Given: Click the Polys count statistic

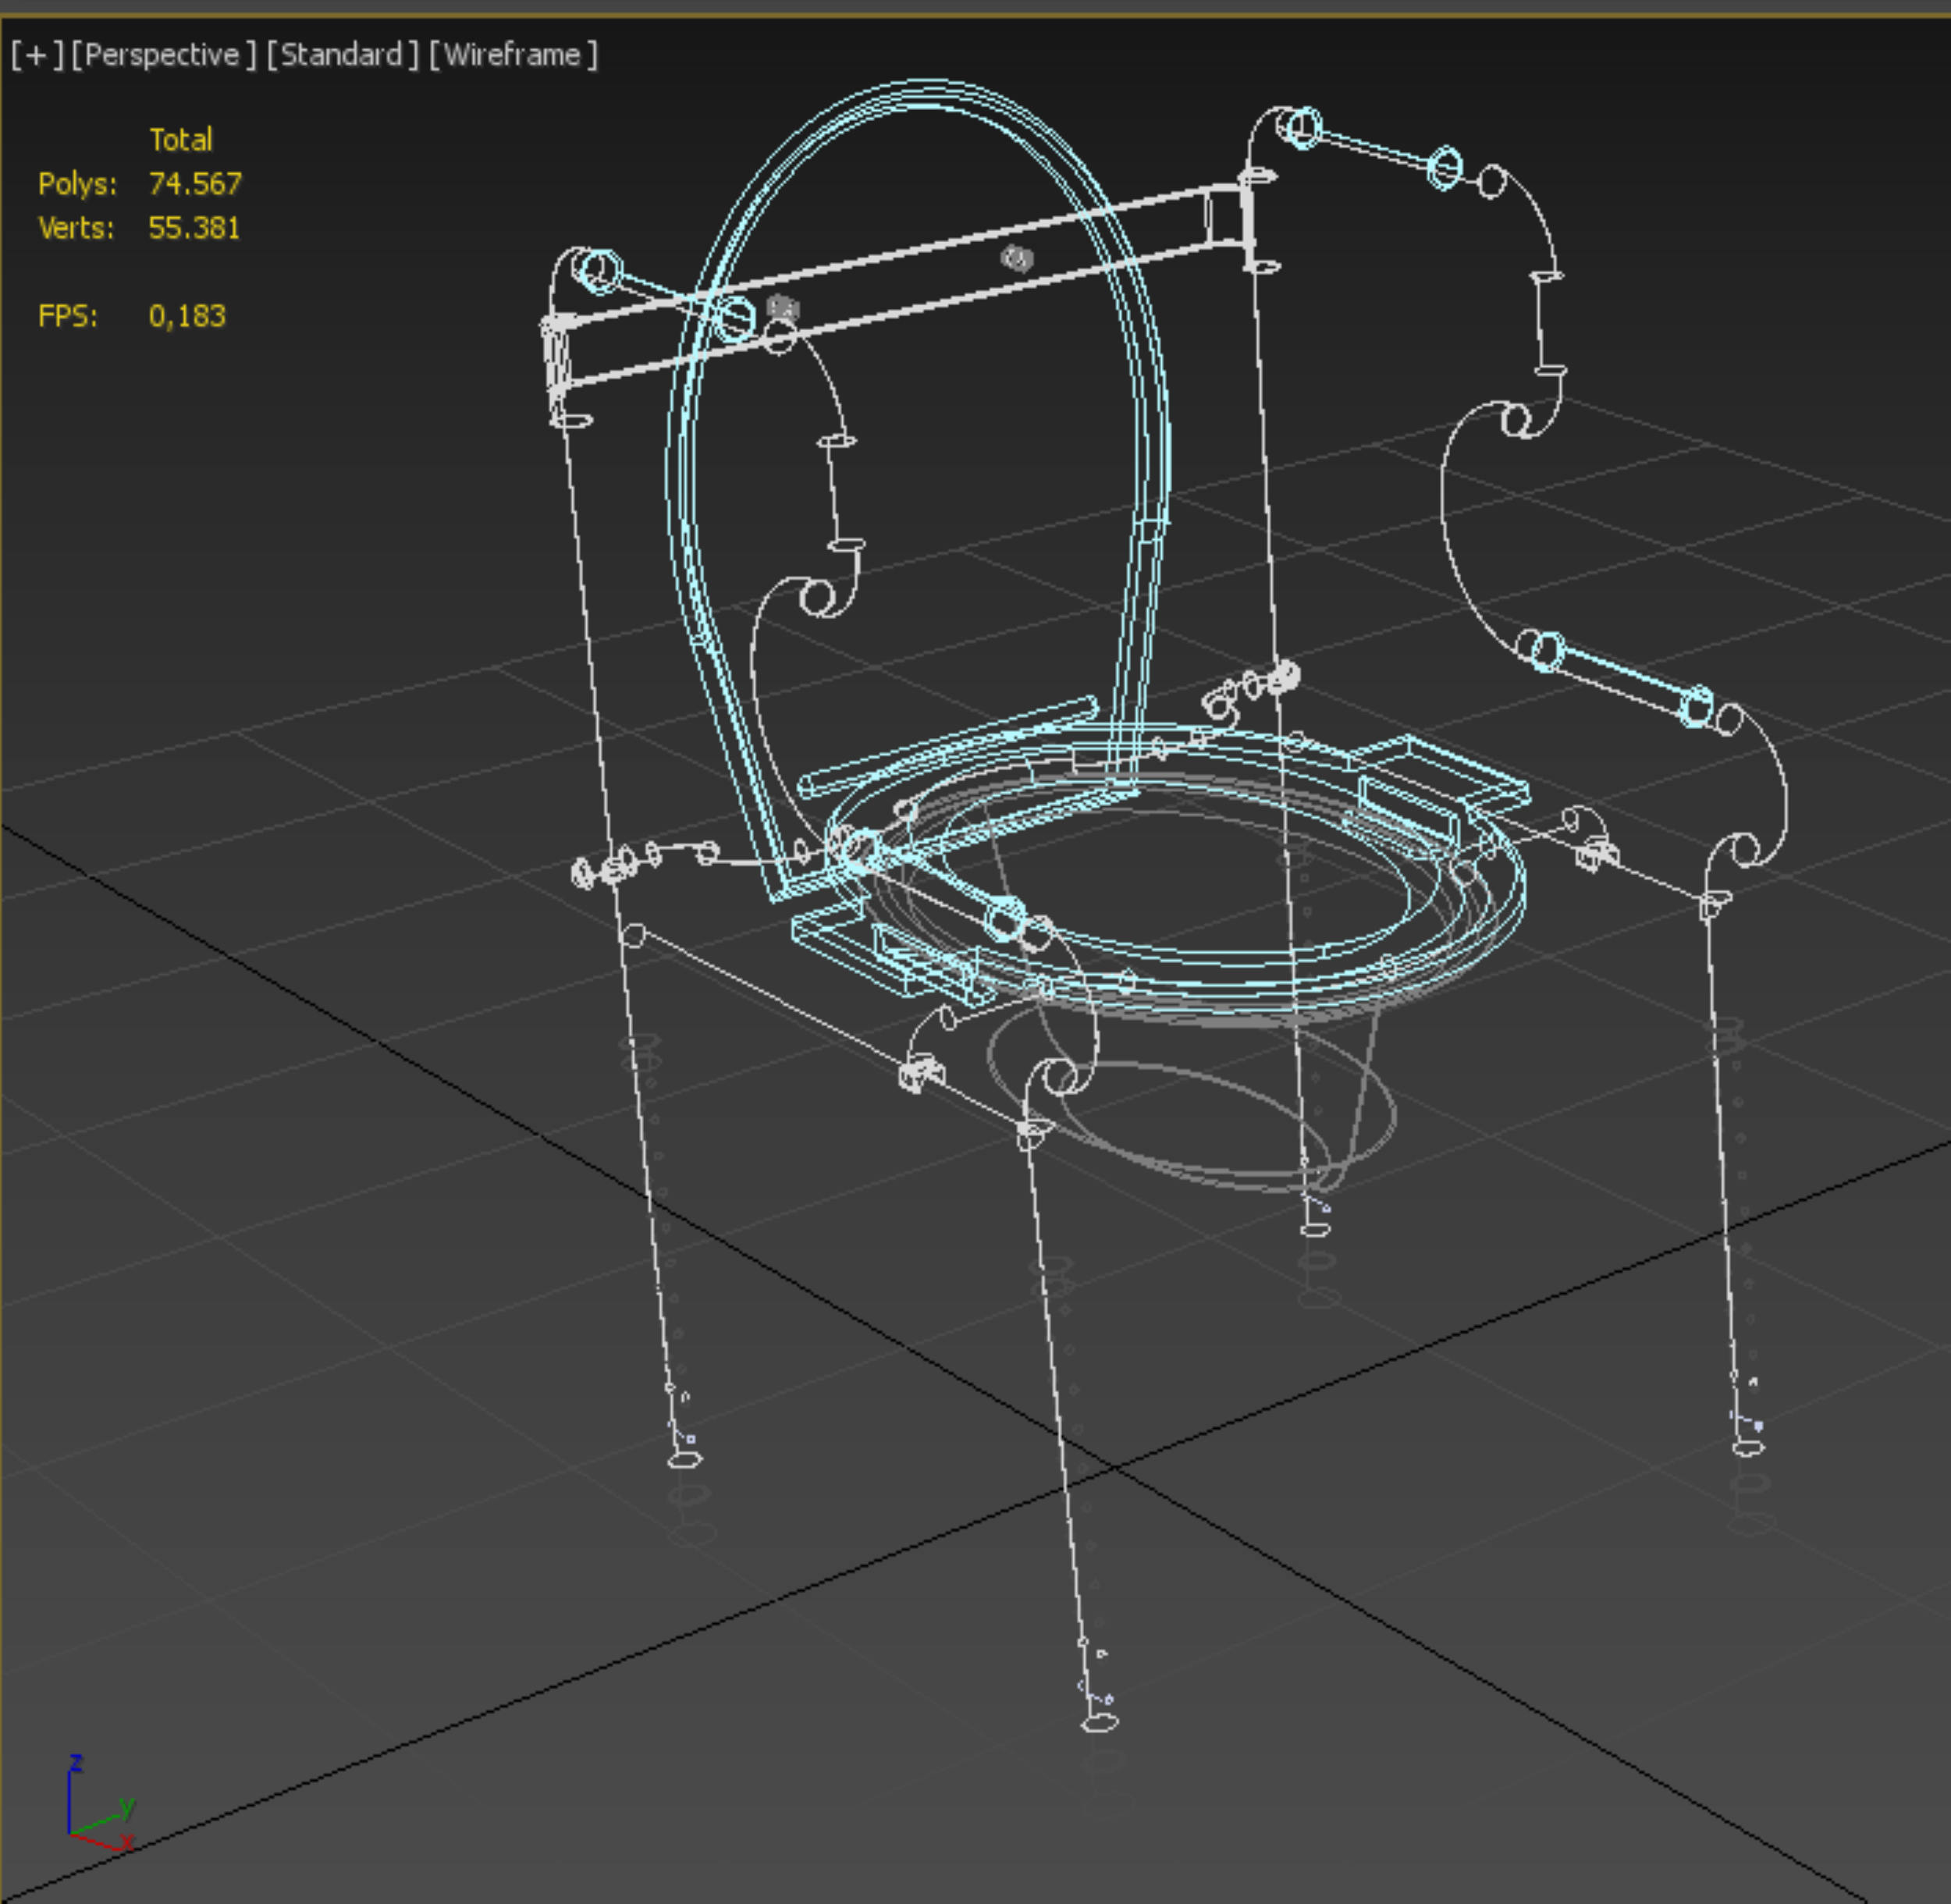Looking at the screenshot, I should pos(194,184).
